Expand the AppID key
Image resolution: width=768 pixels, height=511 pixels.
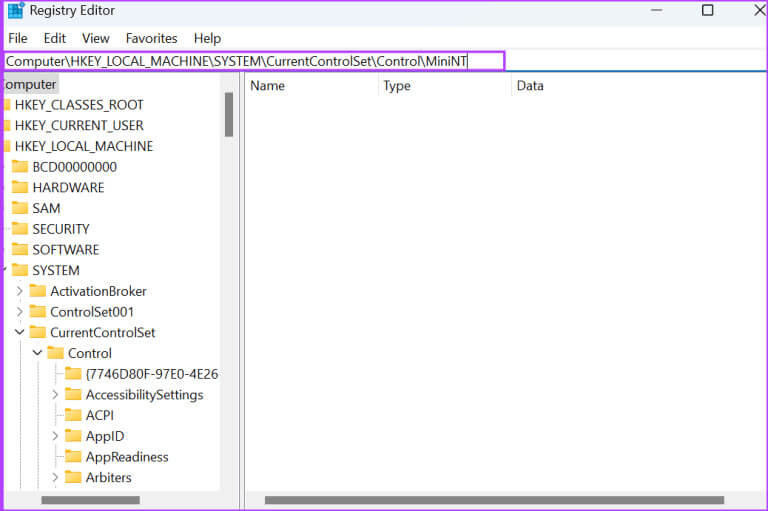click(x=55, y=436)
